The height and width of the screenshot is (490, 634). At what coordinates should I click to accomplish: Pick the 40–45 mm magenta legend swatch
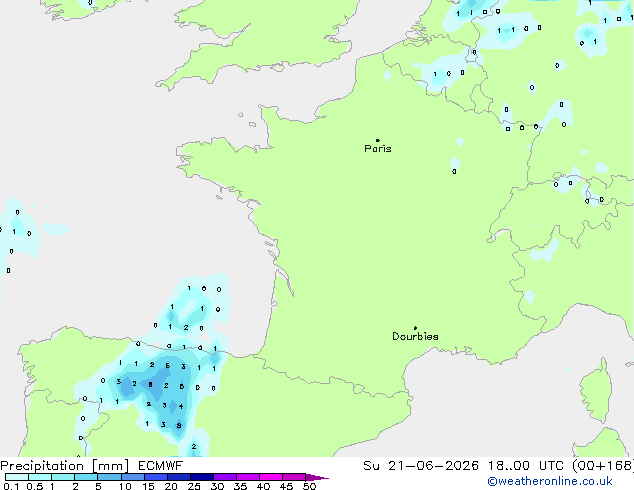point(271,477)
